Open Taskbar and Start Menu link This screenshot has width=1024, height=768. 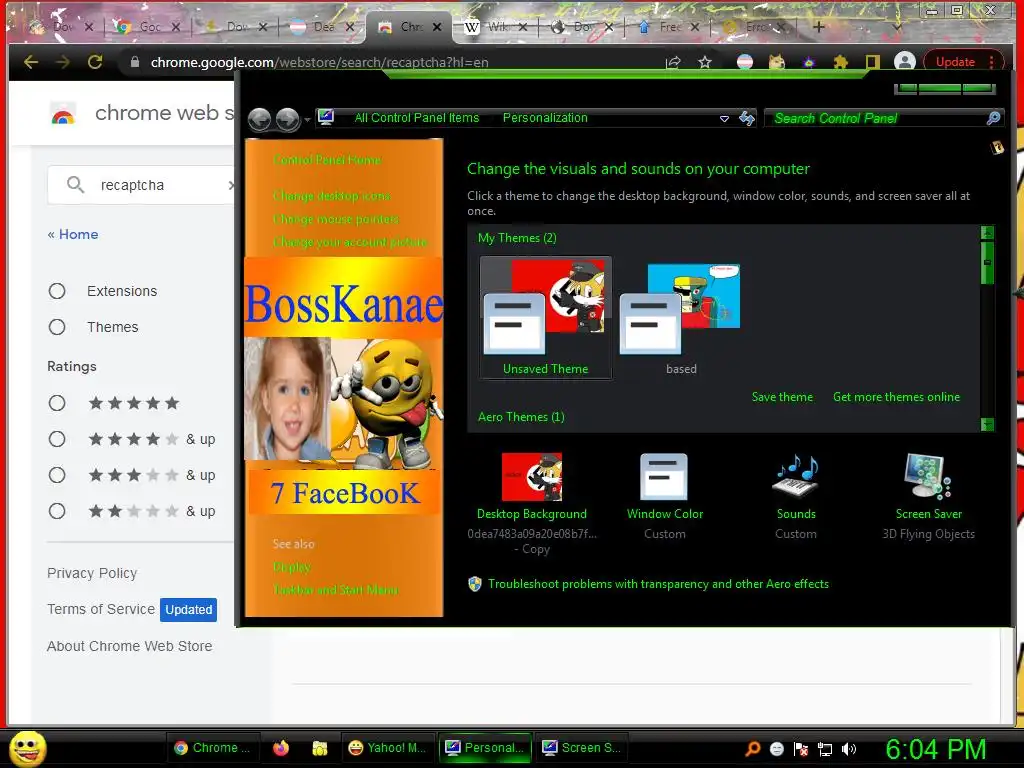click(x=335, y=590)
